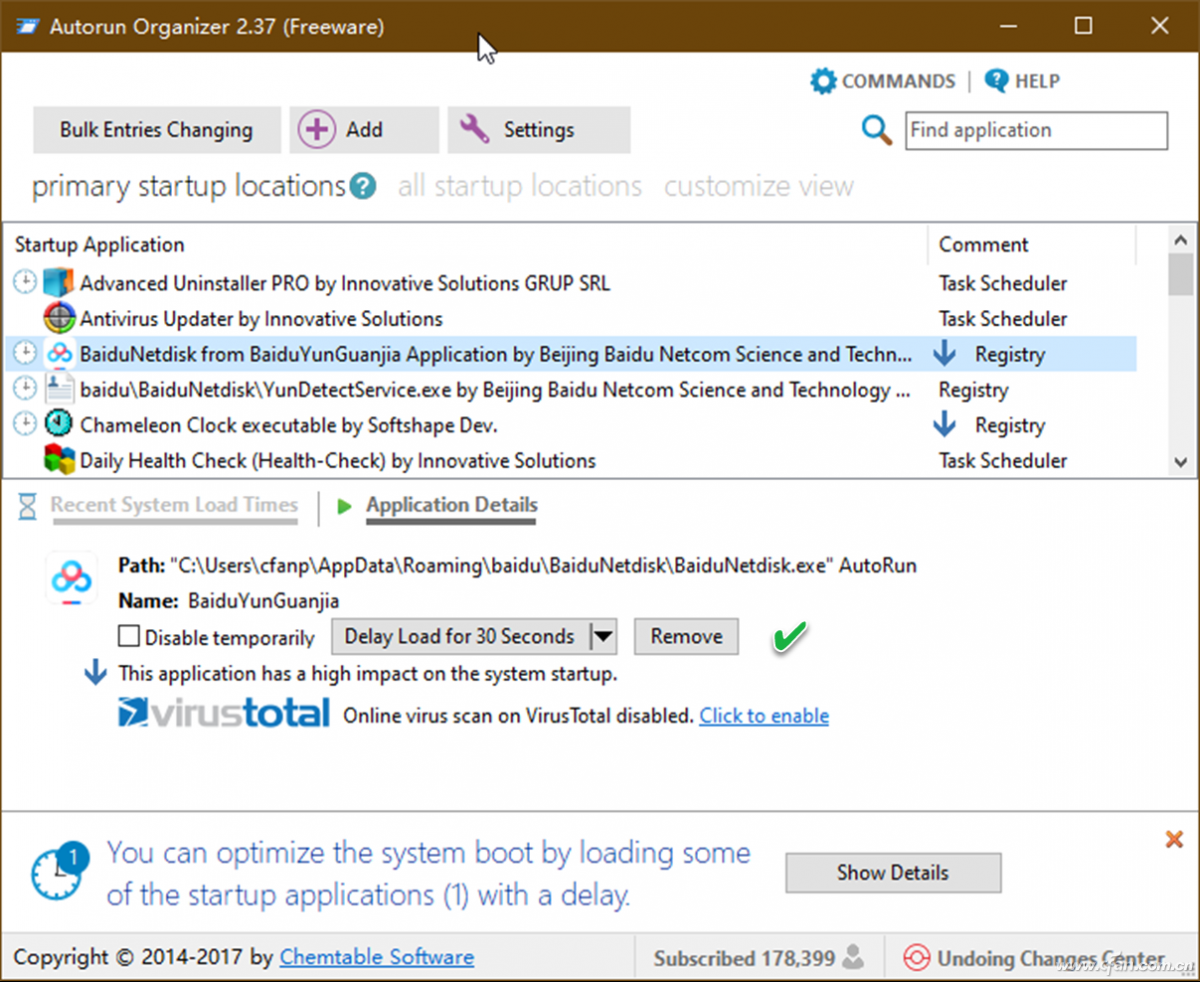This screenshot has width=1200, height=982.
Task: Sort by Startup Application column header
Action: coord(465,245)
